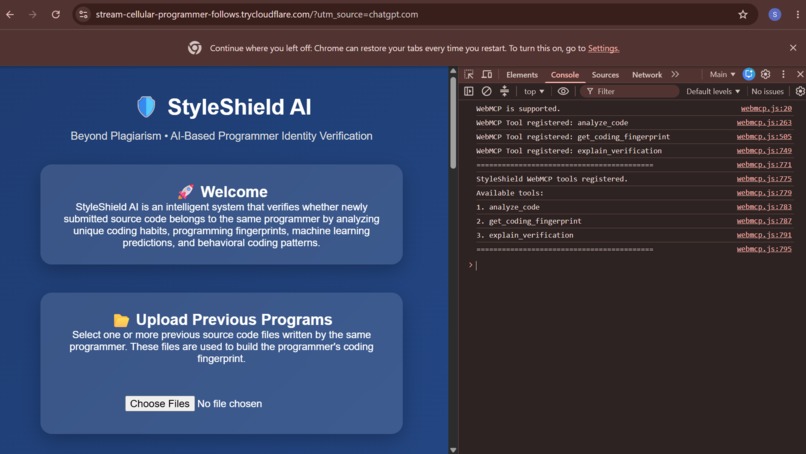
Task: Click the 'No file chosen' label
Action: point(229,404)
